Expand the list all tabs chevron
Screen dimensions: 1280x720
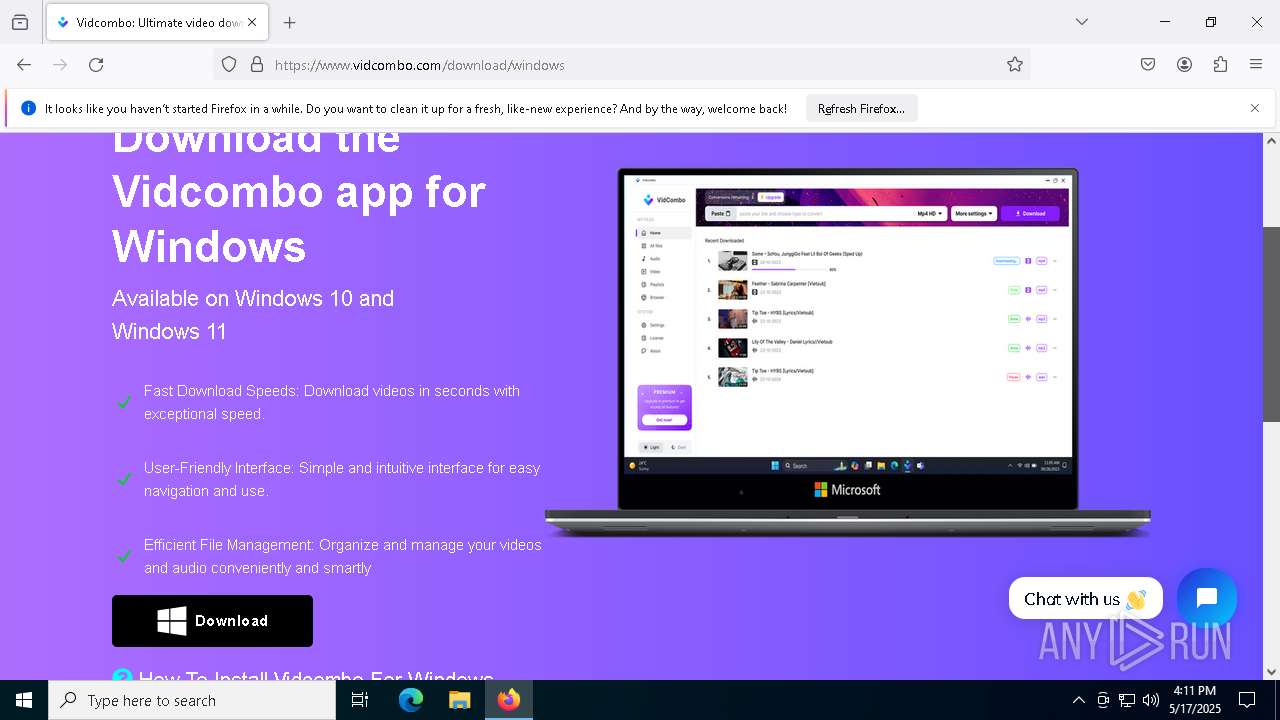tap(1082, 22)
